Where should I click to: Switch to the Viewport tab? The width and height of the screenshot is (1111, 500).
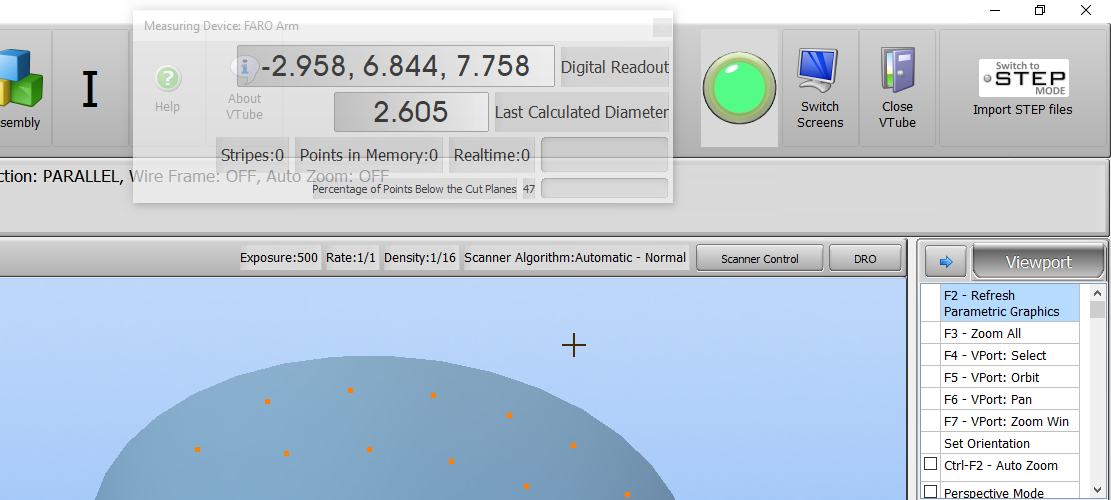point(1038,262)
